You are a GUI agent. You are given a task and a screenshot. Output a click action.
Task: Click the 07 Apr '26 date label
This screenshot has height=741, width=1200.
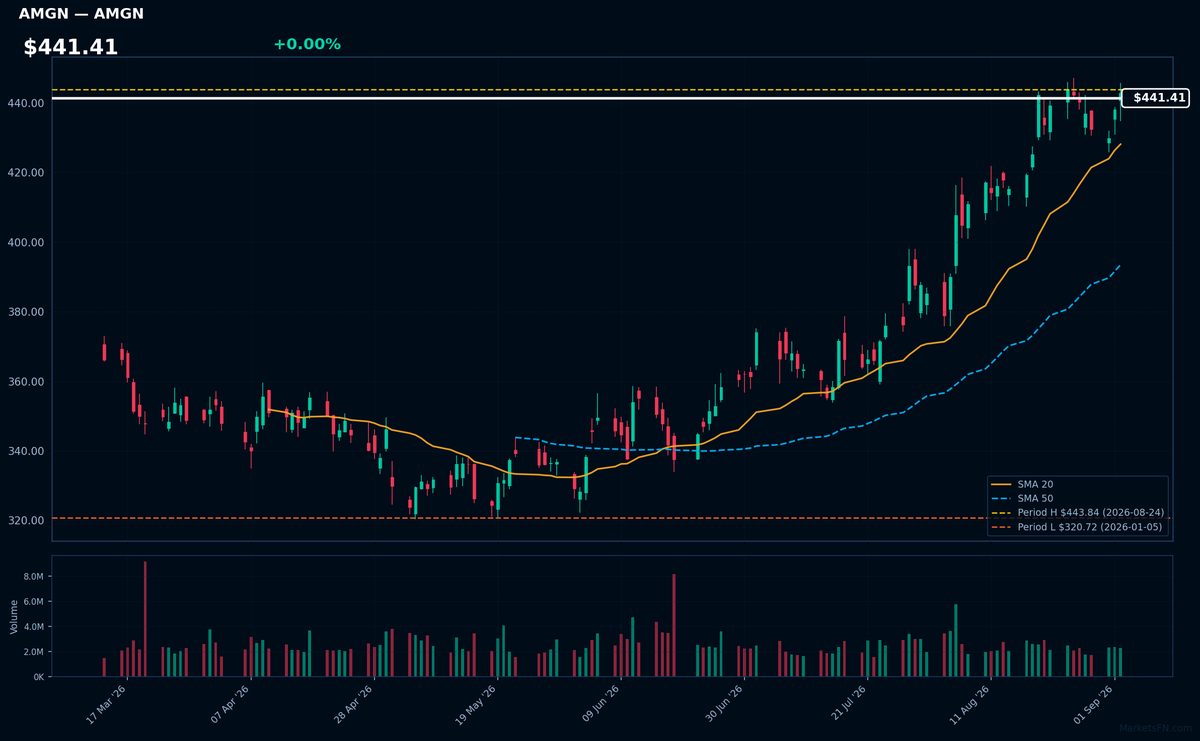(x=230, y=704)
